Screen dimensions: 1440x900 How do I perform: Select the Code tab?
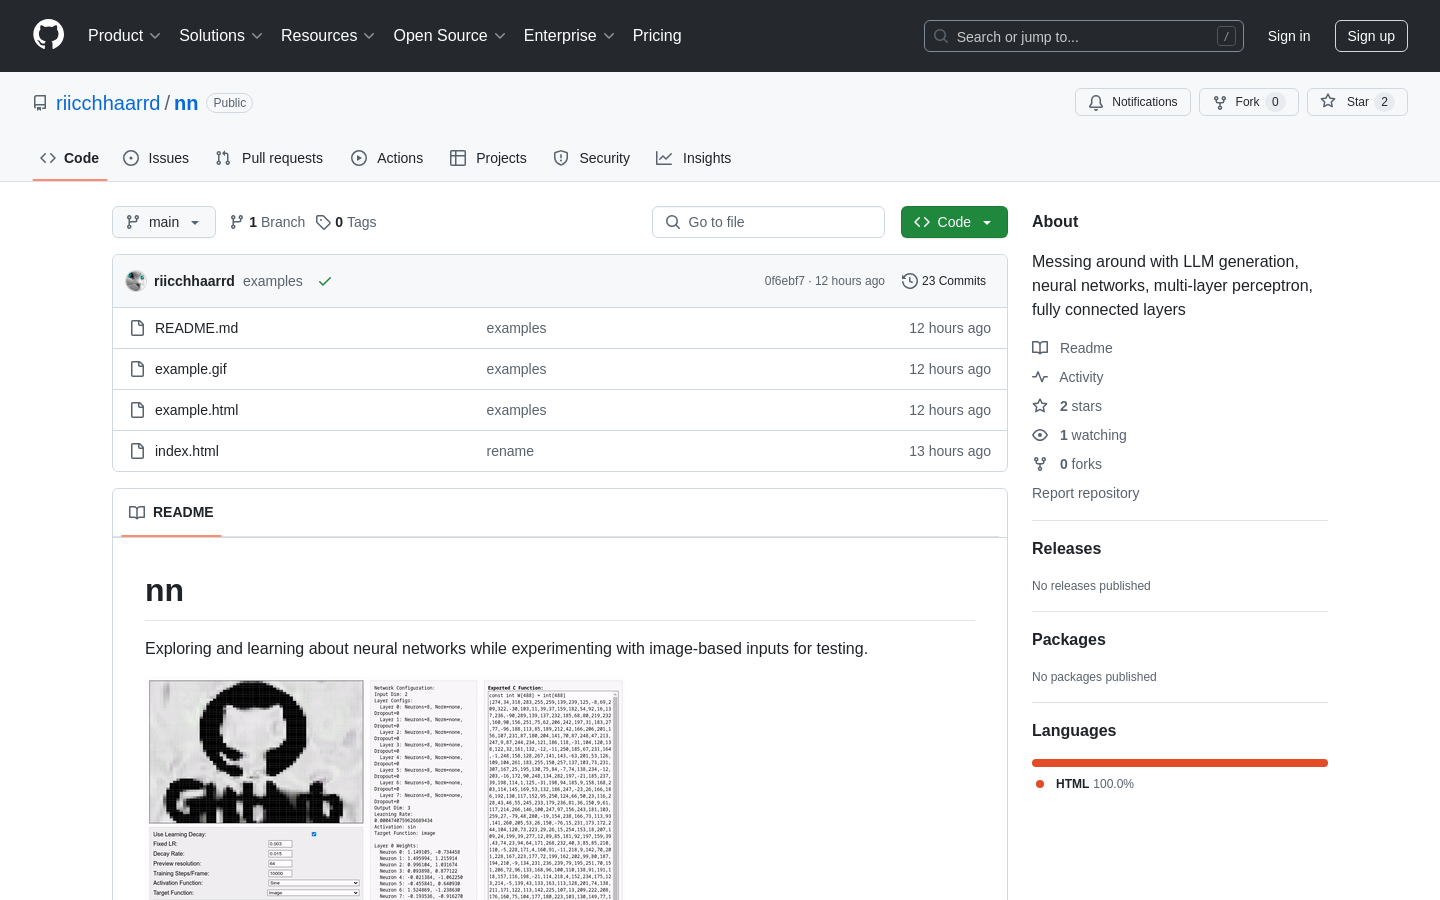tap(70, 158)
